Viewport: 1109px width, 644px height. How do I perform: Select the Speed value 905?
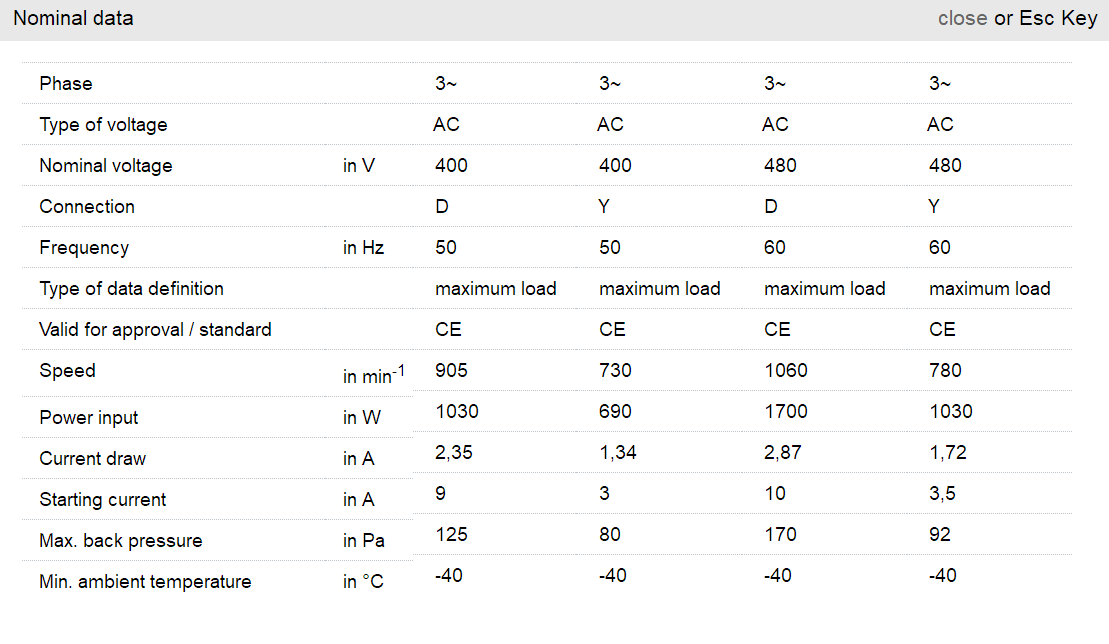pos(451,371)
